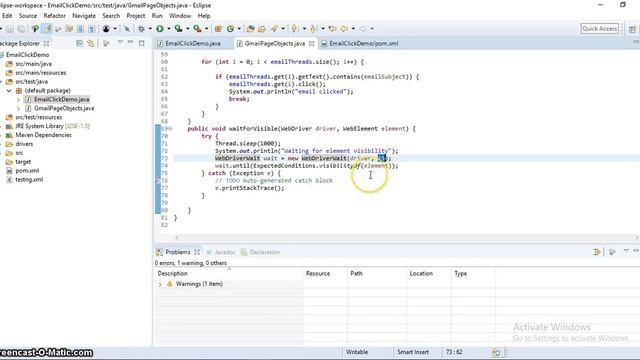
Task: Click the Smart Insert status bar field
Action: 413,352
